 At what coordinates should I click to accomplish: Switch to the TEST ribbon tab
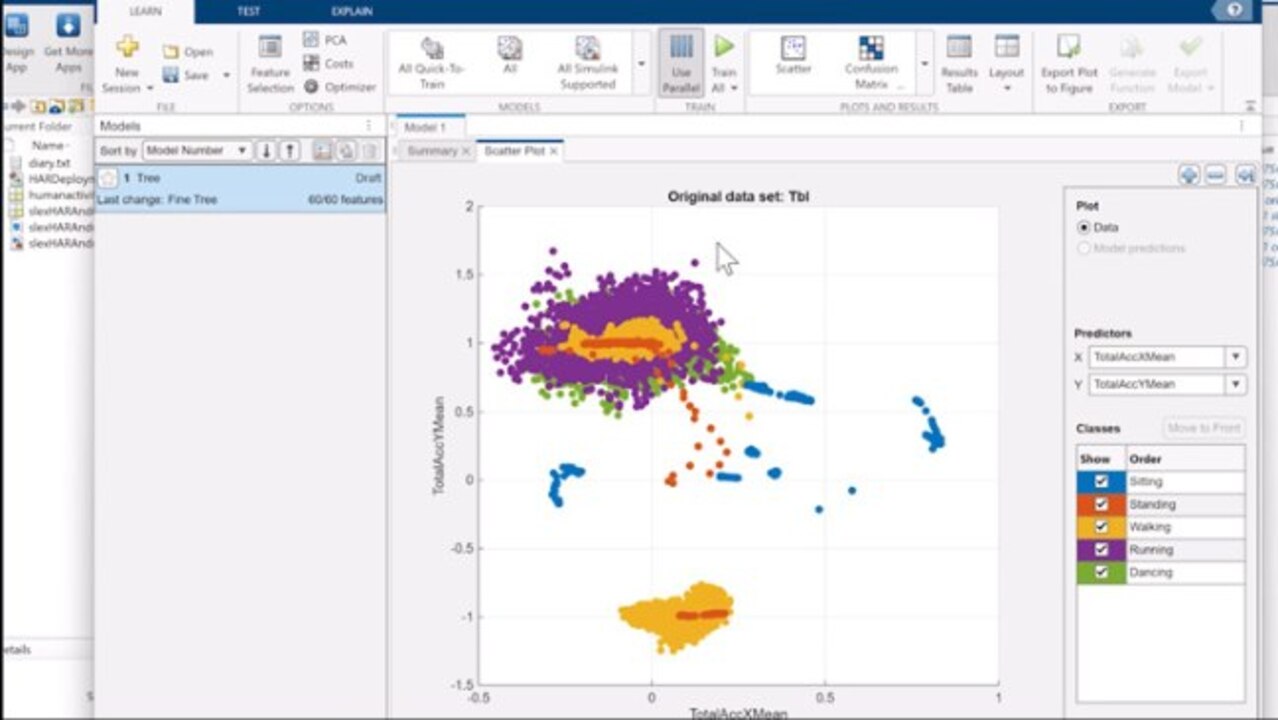point(248,11)
